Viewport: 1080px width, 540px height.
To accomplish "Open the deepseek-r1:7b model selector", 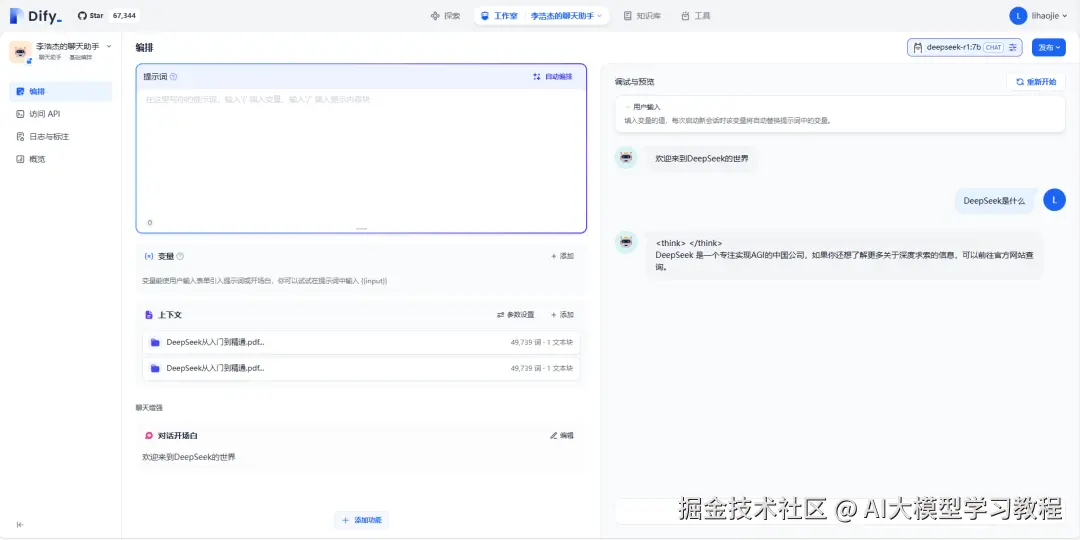I will [965, 48].
